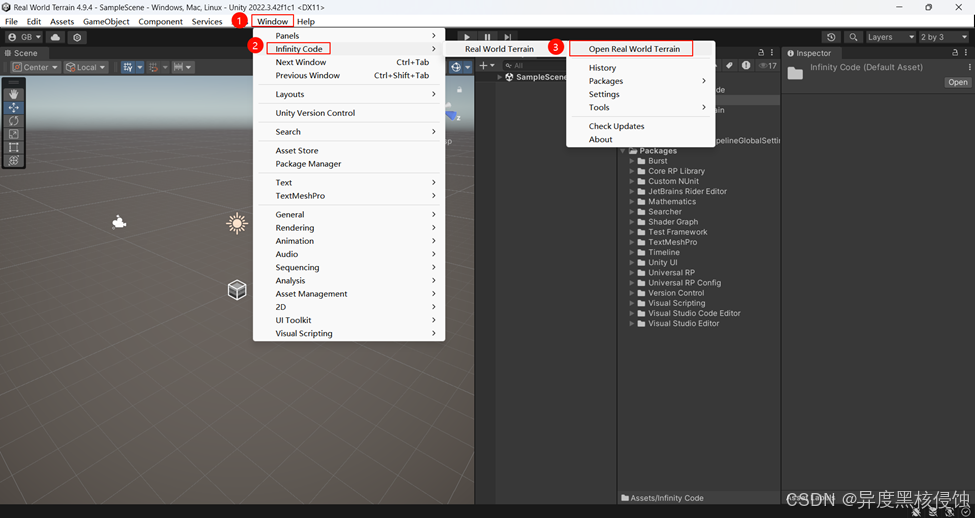Open the Project panel three-dot menu
The image size is (975, 518).
772,53
